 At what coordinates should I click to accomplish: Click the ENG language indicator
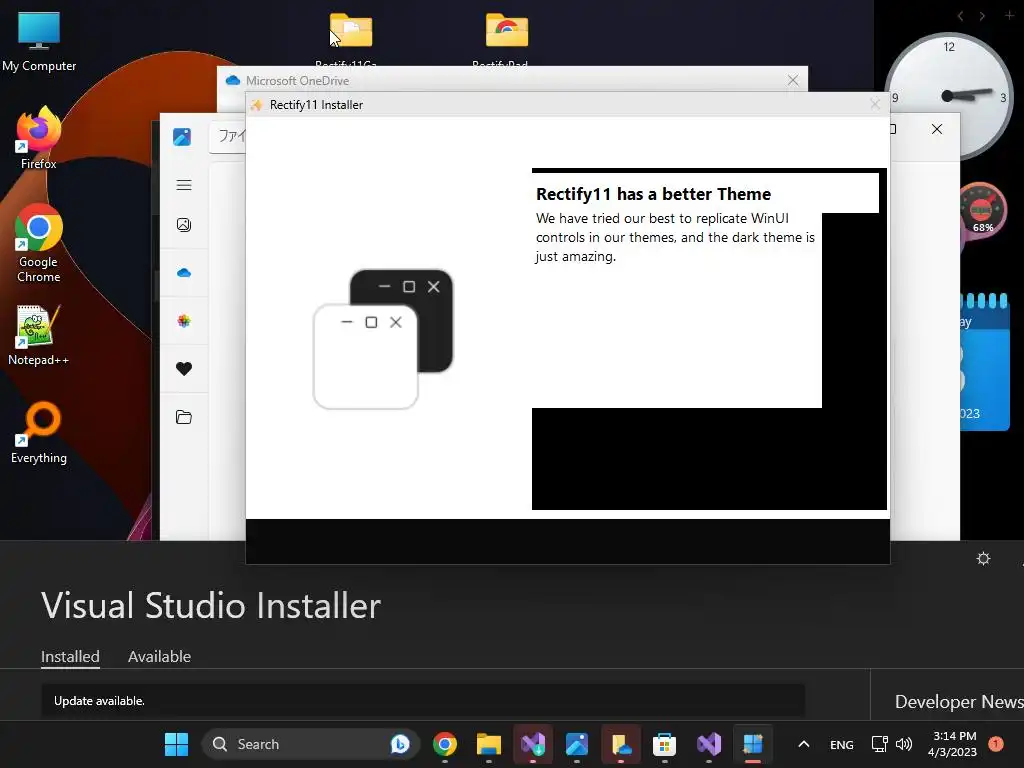tap(841, 744)
